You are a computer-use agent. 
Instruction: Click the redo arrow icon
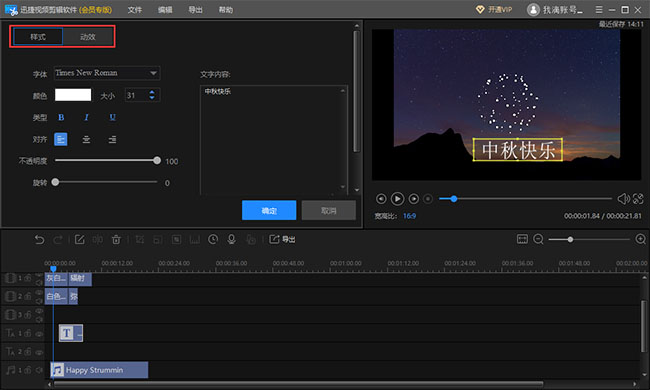coord(58,240)
